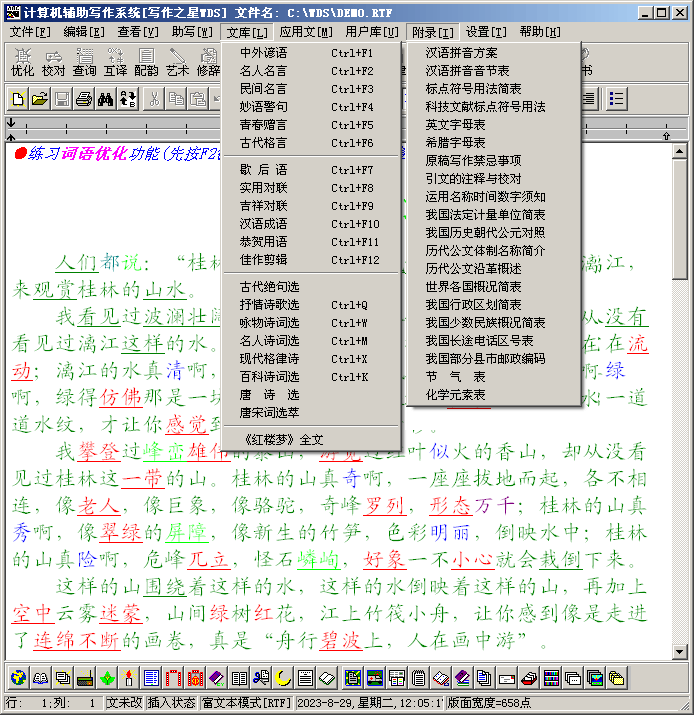Choose 我国历史朝代公元对照 entry
This screenshot has height=715, width=694.
(494, 233)
